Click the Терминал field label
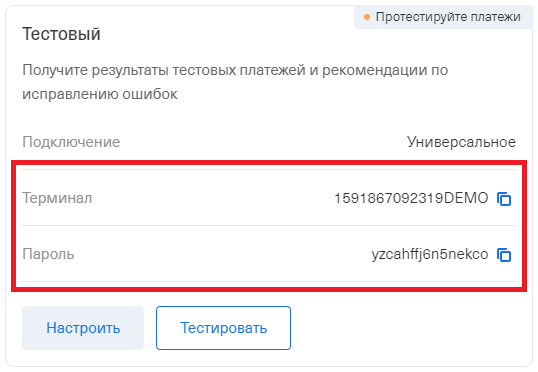Screen dimensions: 538x372 57,198
